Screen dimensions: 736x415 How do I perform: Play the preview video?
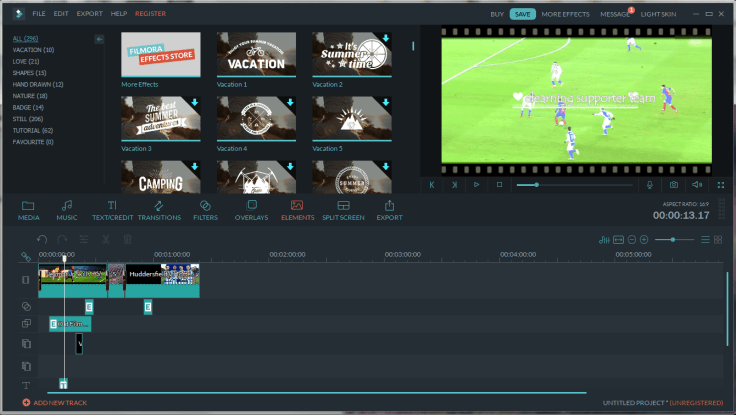476,184
